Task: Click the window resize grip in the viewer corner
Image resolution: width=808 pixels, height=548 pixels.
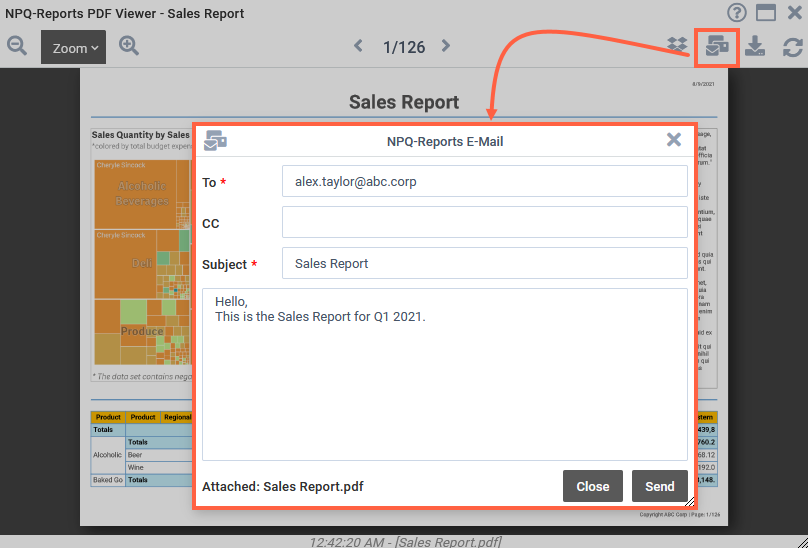Action: point(802,542)
